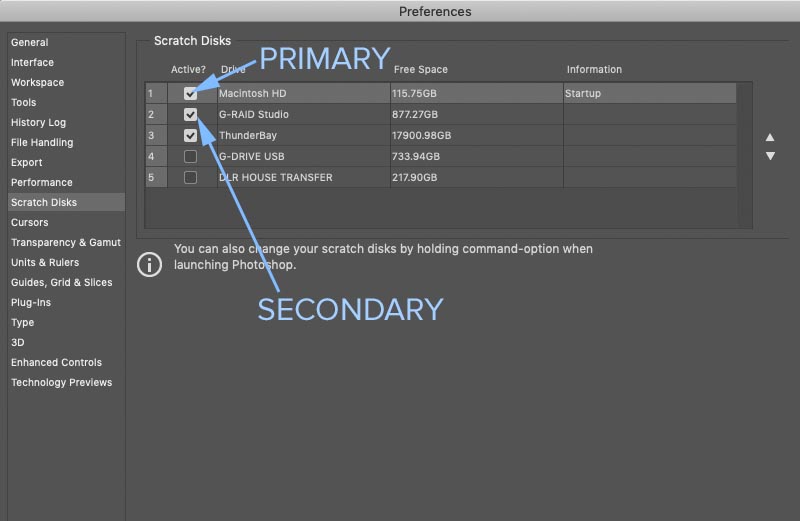Open Transparency & Gamut preferences
800x521 pixels.
[66, 242]
